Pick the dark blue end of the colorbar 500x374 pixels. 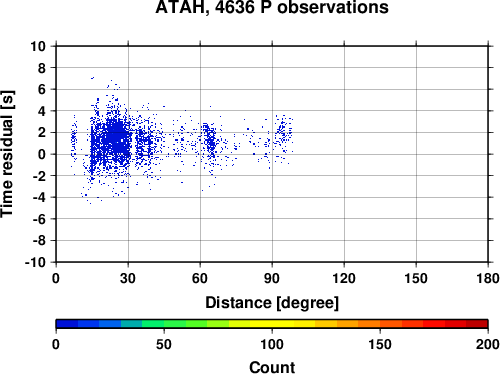[67, 324]
